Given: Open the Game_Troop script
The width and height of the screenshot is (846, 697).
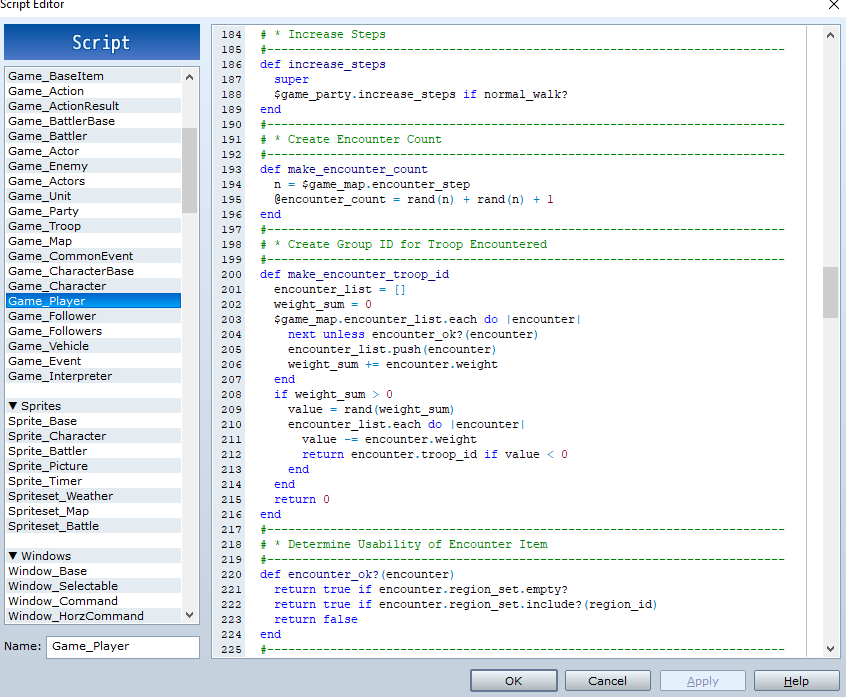Looking at the screenshot, I should 94,226.
